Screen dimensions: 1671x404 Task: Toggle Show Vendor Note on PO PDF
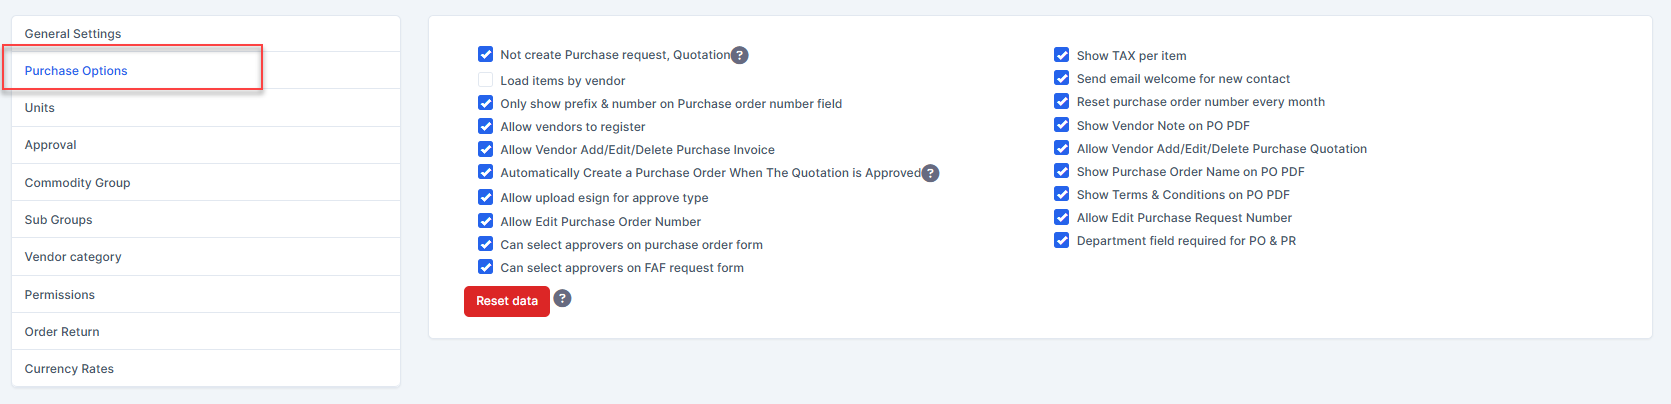tap(1062, 125)
